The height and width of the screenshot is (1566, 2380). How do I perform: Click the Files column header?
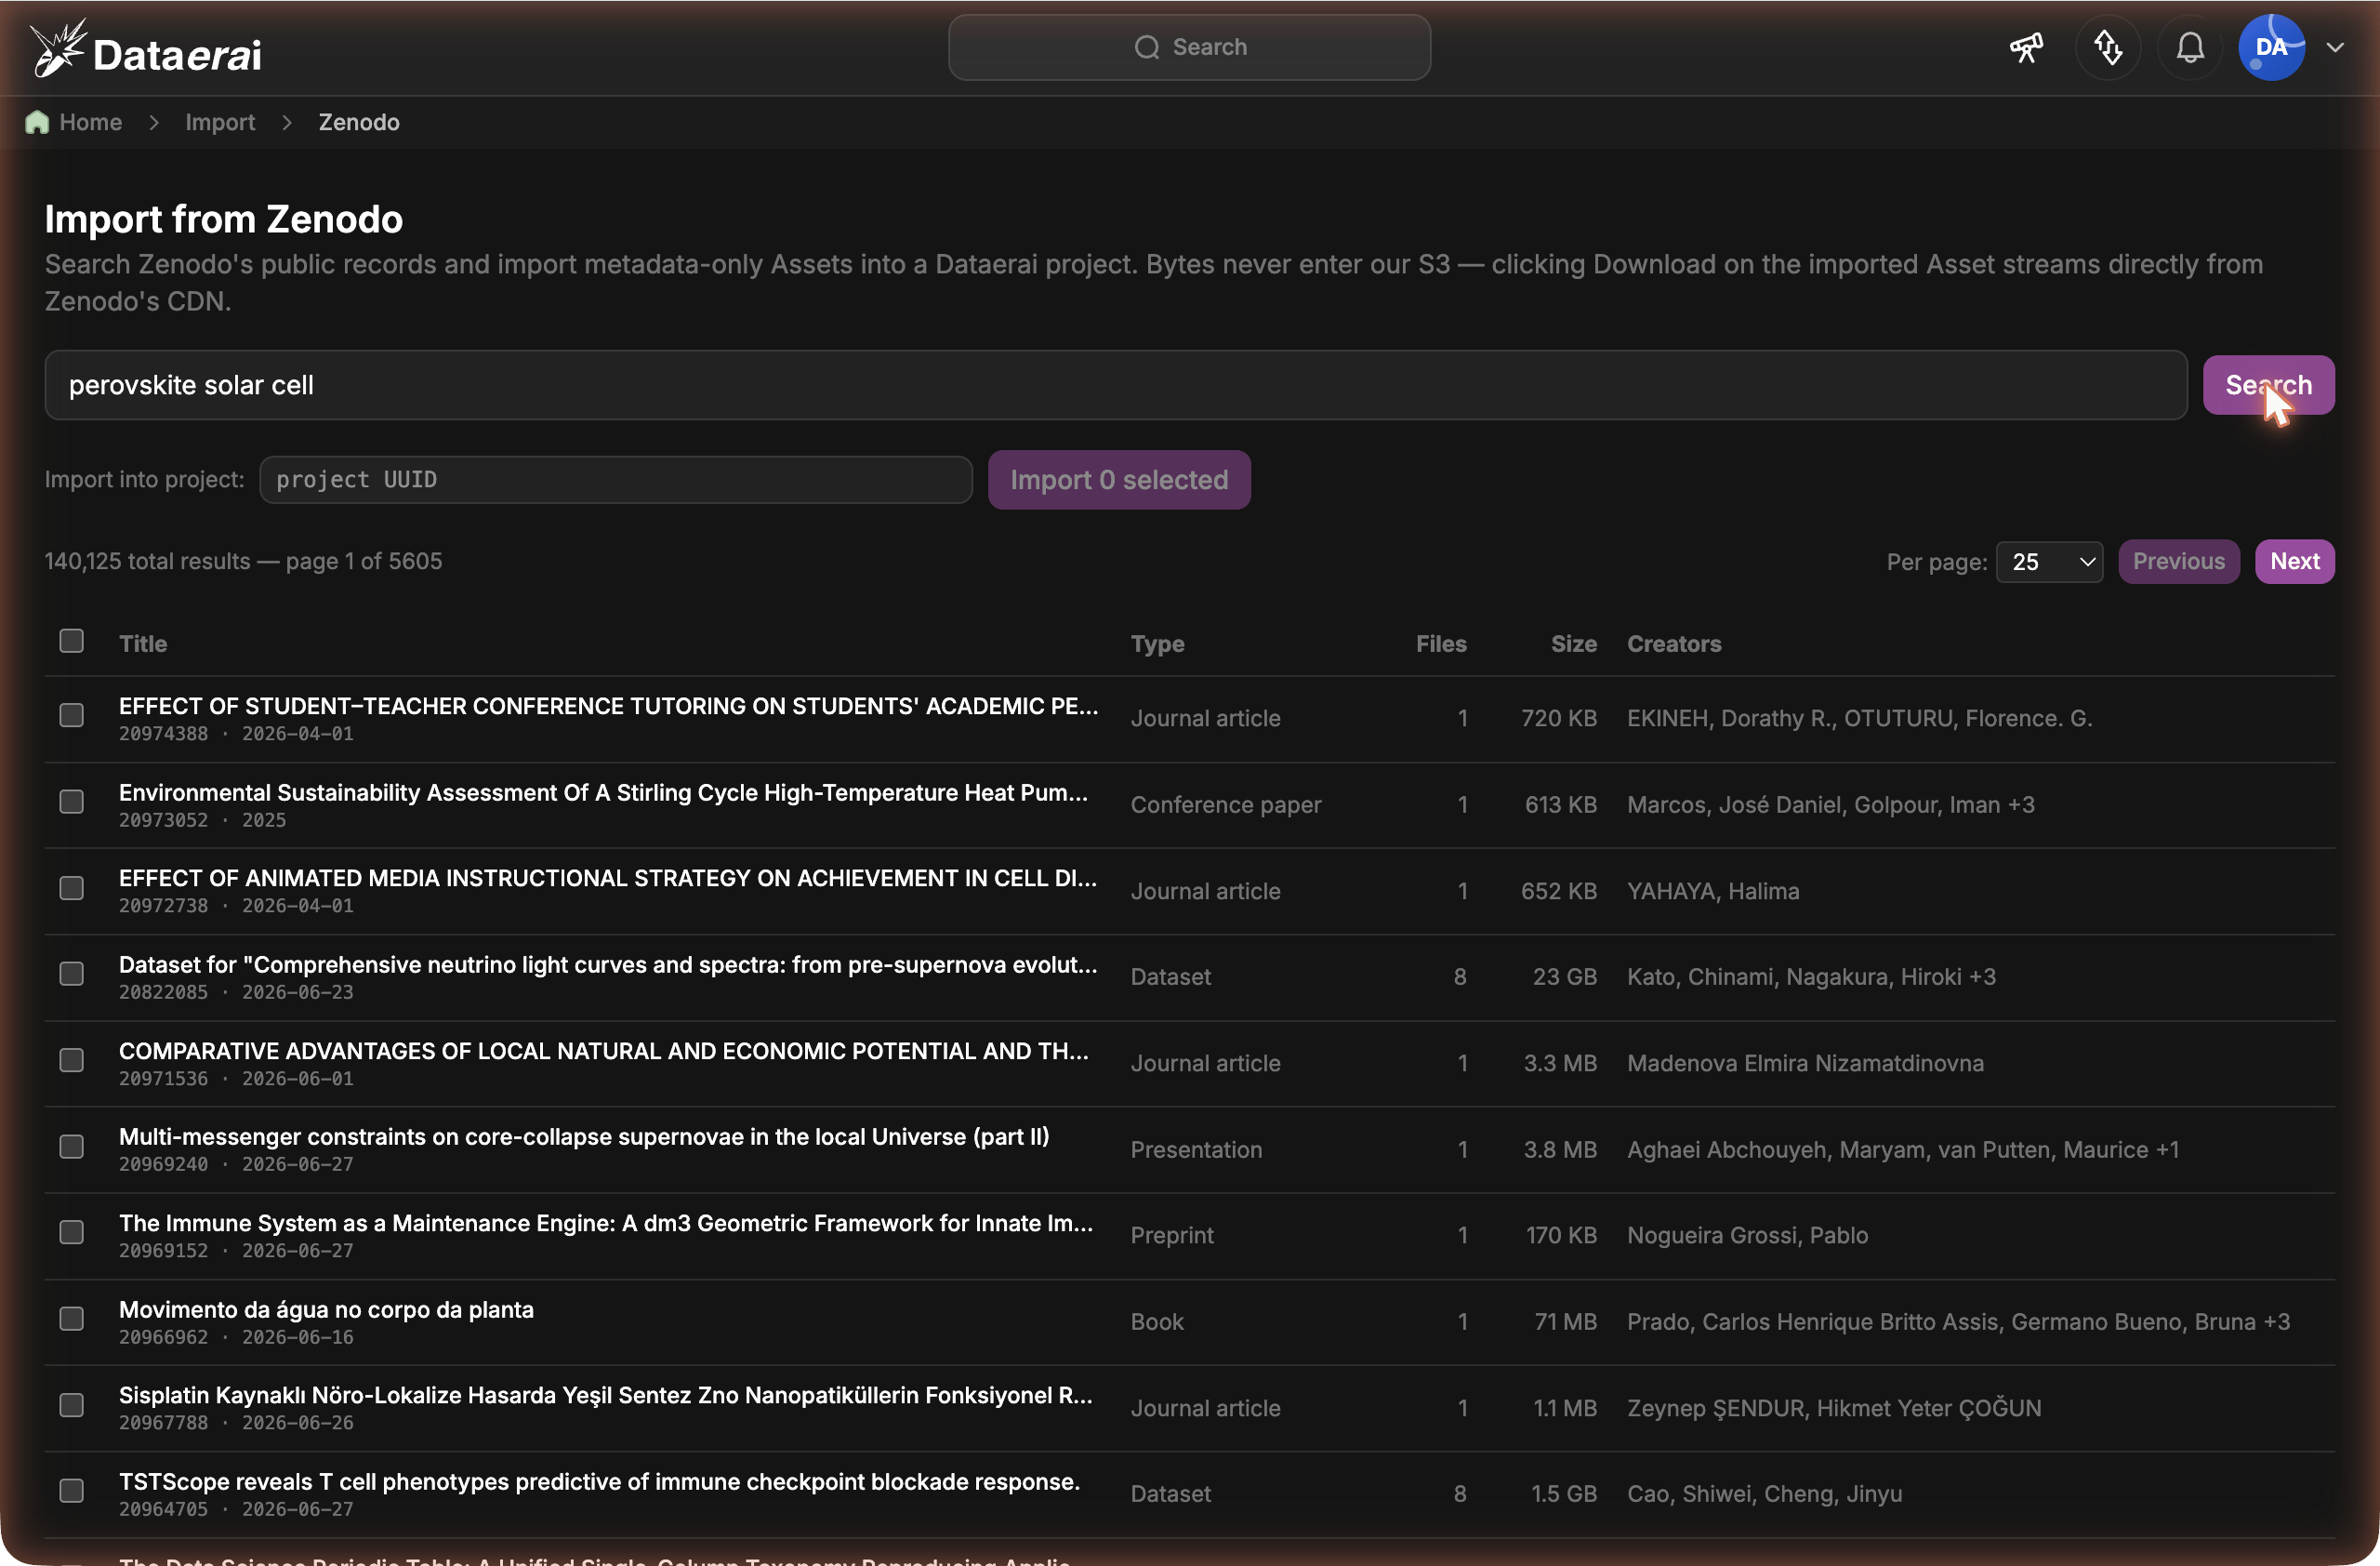click(1441, 644)
